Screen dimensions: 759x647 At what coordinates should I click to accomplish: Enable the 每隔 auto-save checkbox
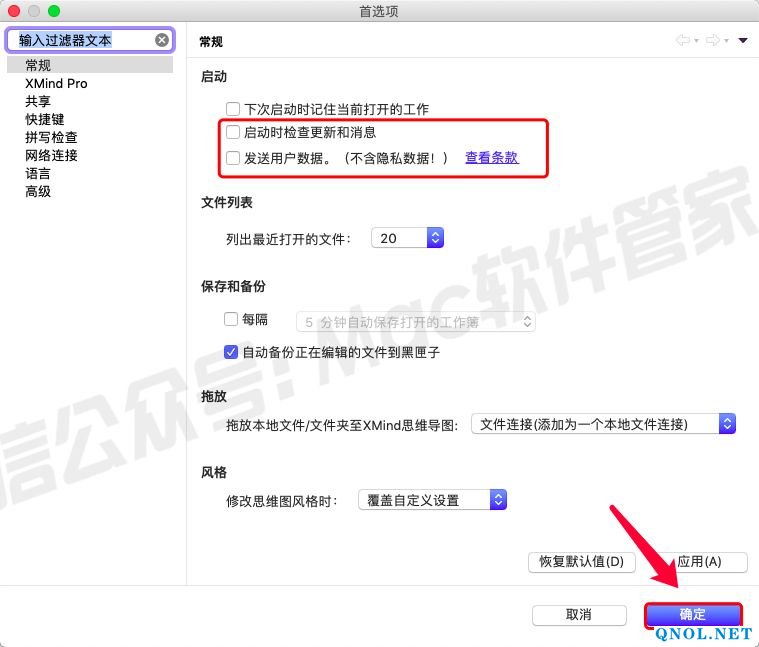click(231, 320)
